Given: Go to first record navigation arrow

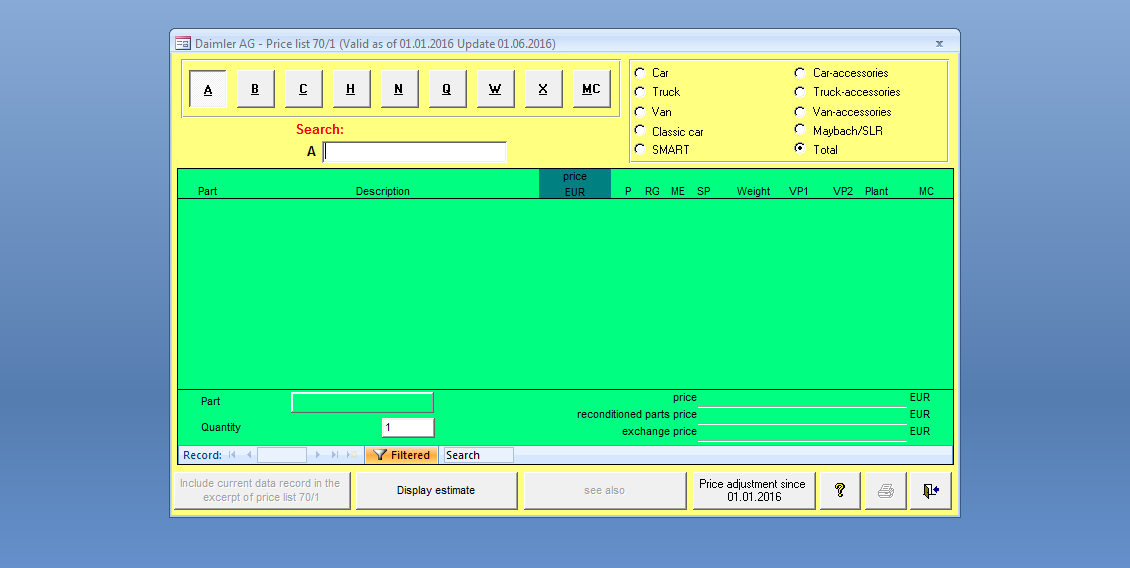Looking at the screenshot, I should [232, 455].
